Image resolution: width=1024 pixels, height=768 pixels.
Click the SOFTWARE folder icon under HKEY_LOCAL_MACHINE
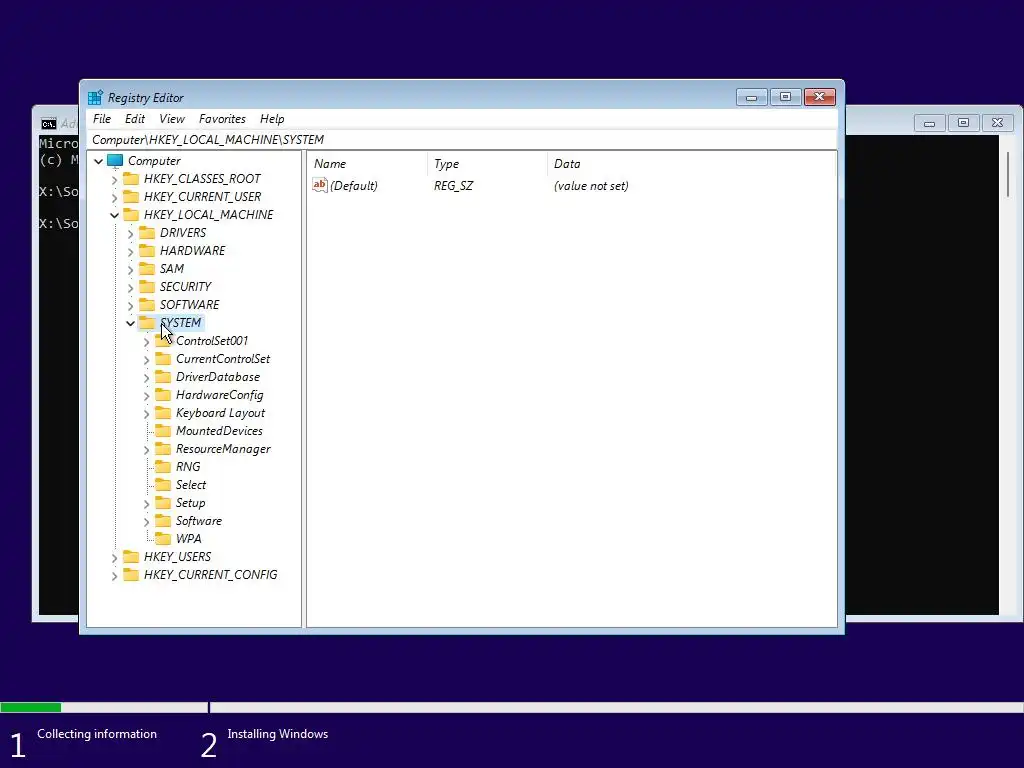pyautogui.click(x=148, y=304)
